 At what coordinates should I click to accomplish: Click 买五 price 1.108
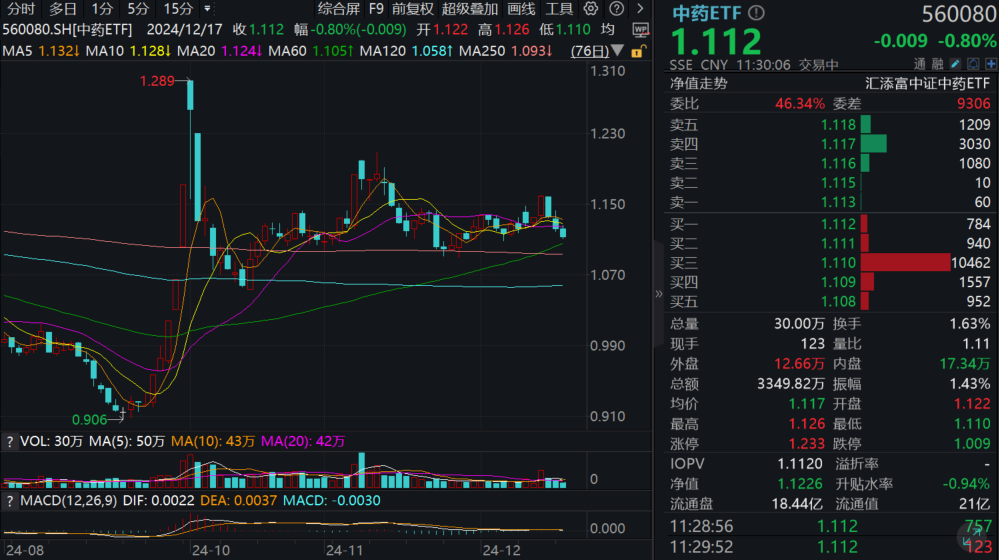tap(838, 301)
